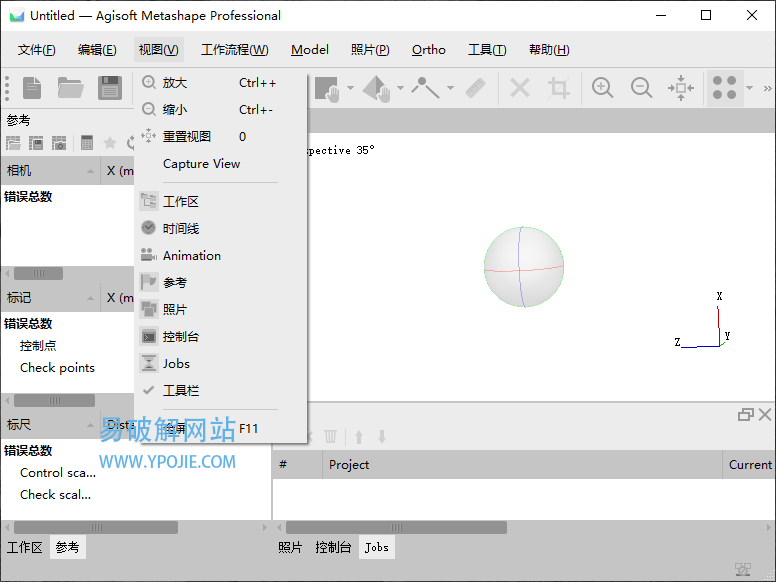Open a project with the folder icon
This screenshot has height=582, width=776.
(x=70, y=89)
